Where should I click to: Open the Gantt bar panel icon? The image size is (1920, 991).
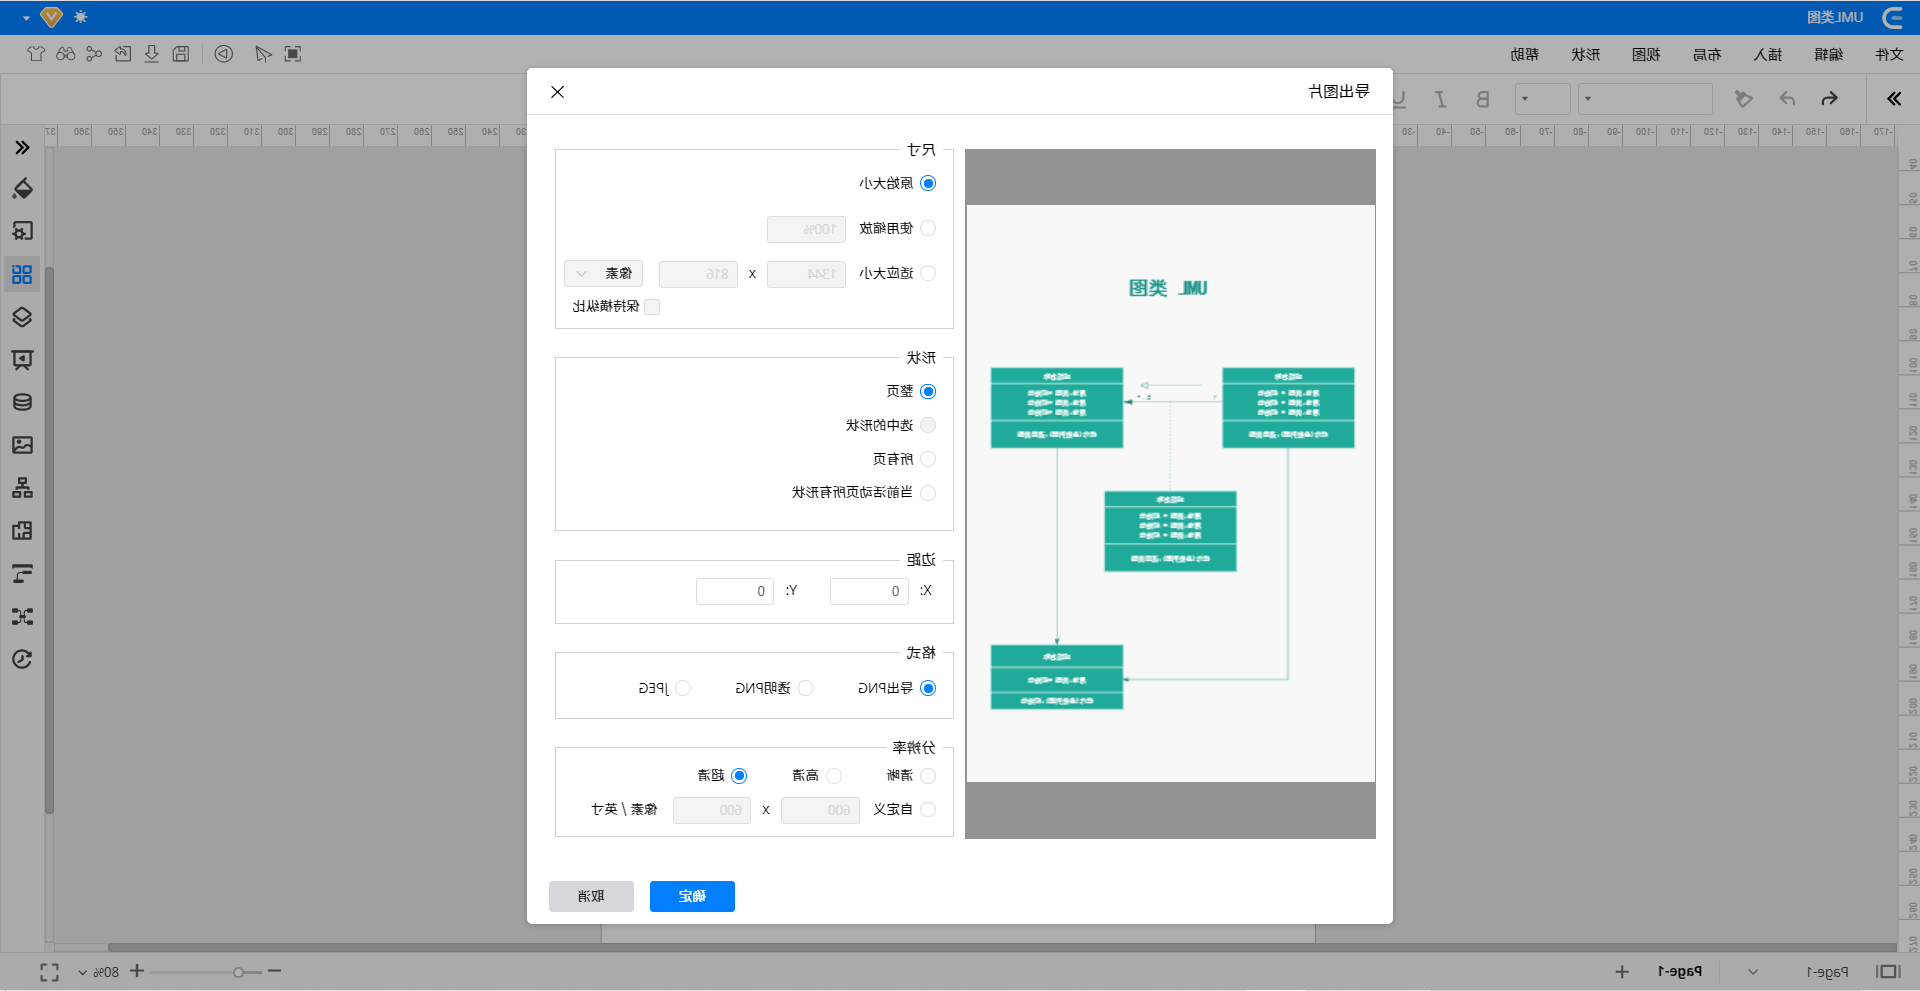(22, 574)
